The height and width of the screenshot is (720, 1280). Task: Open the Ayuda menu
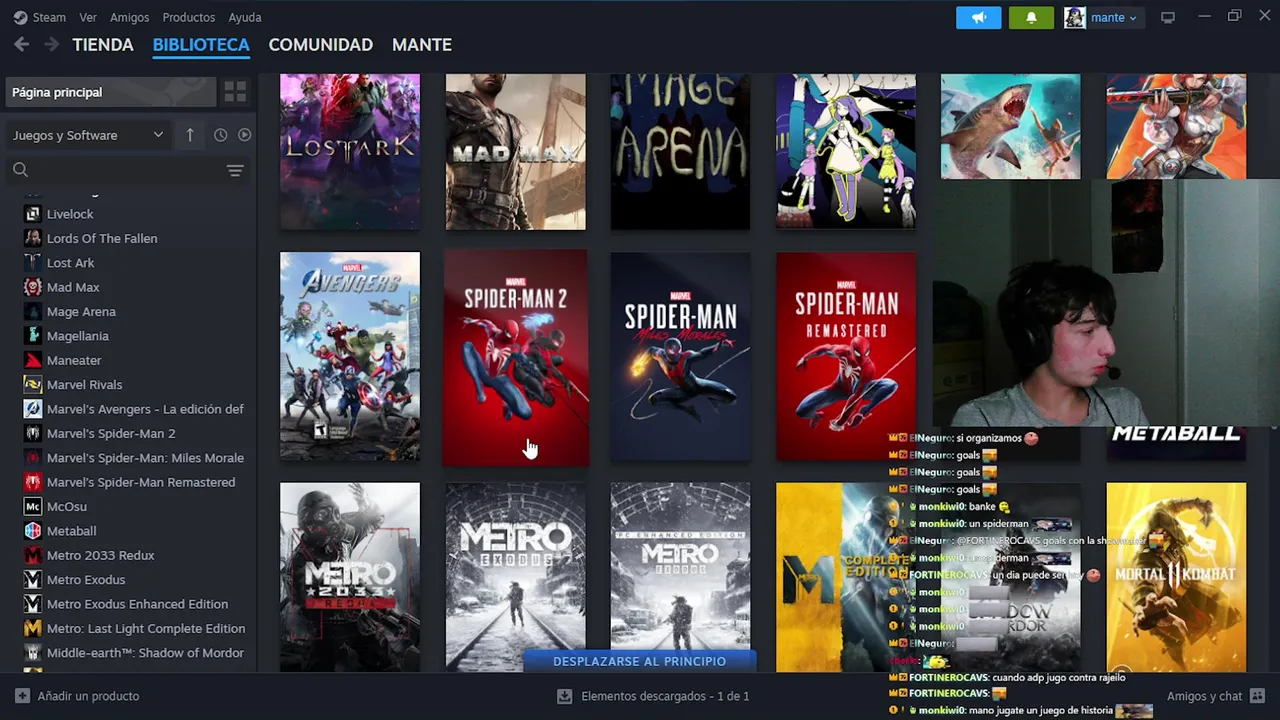[245, 17]
